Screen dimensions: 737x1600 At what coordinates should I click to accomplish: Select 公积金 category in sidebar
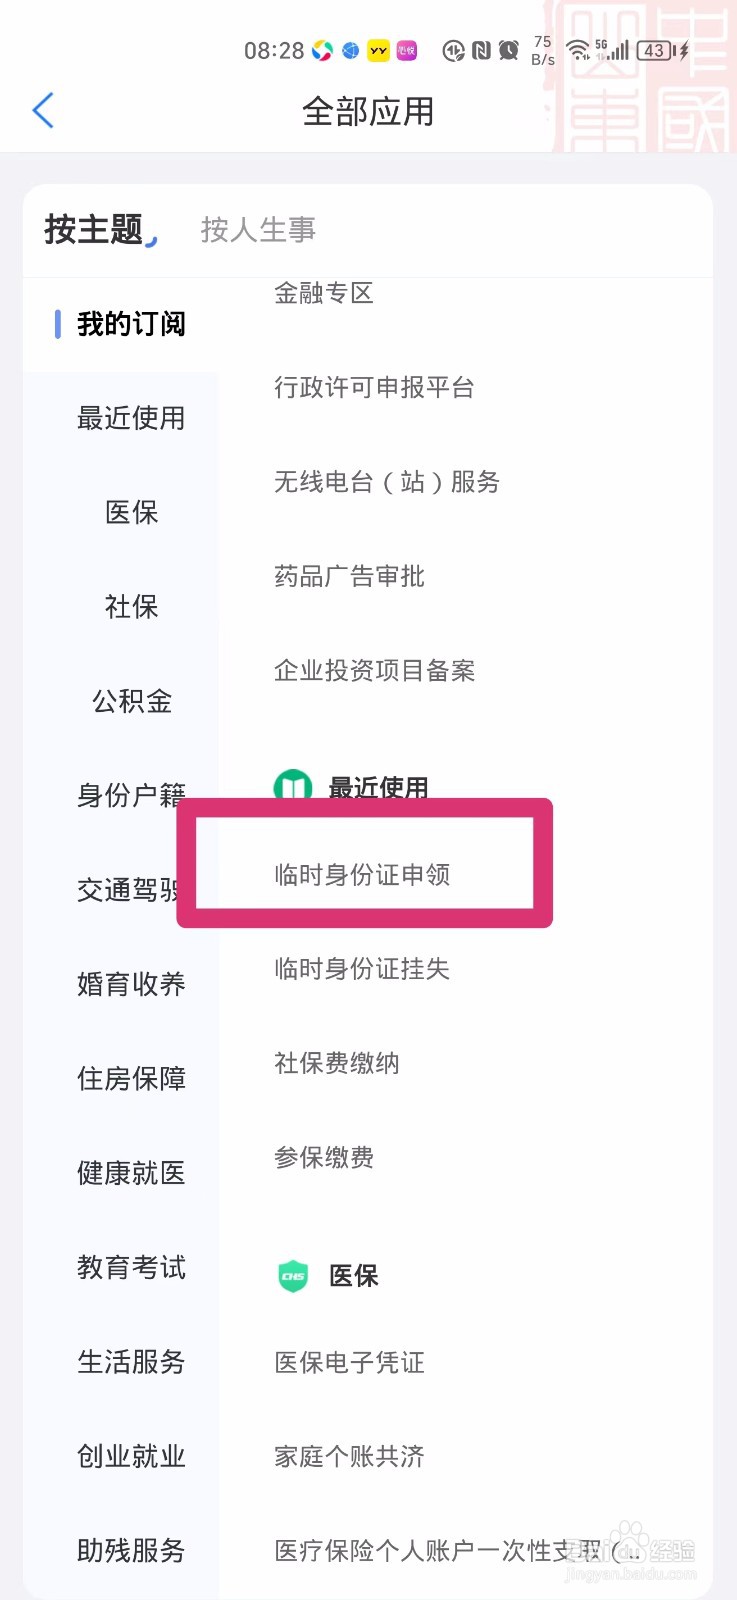pos(131,701)
